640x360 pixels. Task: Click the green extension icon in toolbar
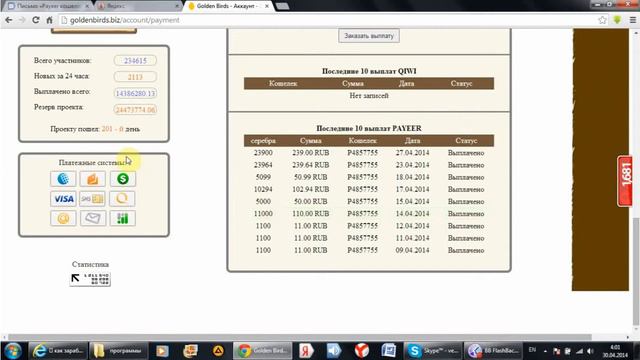(617, 20)
